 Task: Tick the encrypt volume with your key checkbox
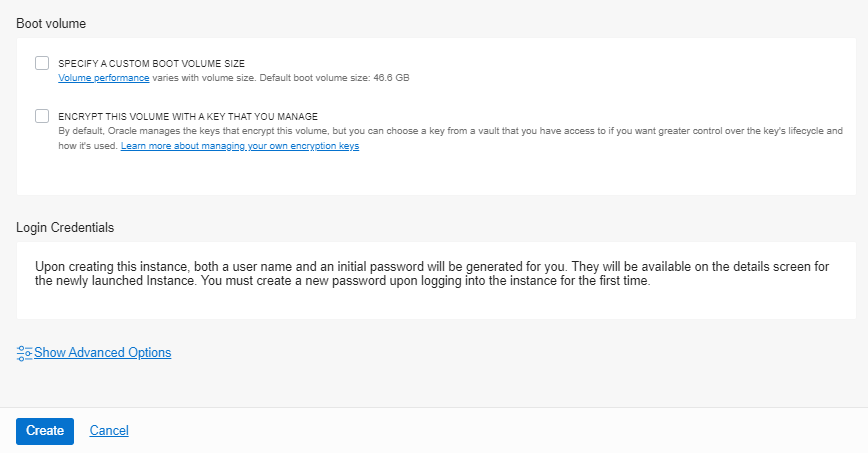[x=42, y=116]
